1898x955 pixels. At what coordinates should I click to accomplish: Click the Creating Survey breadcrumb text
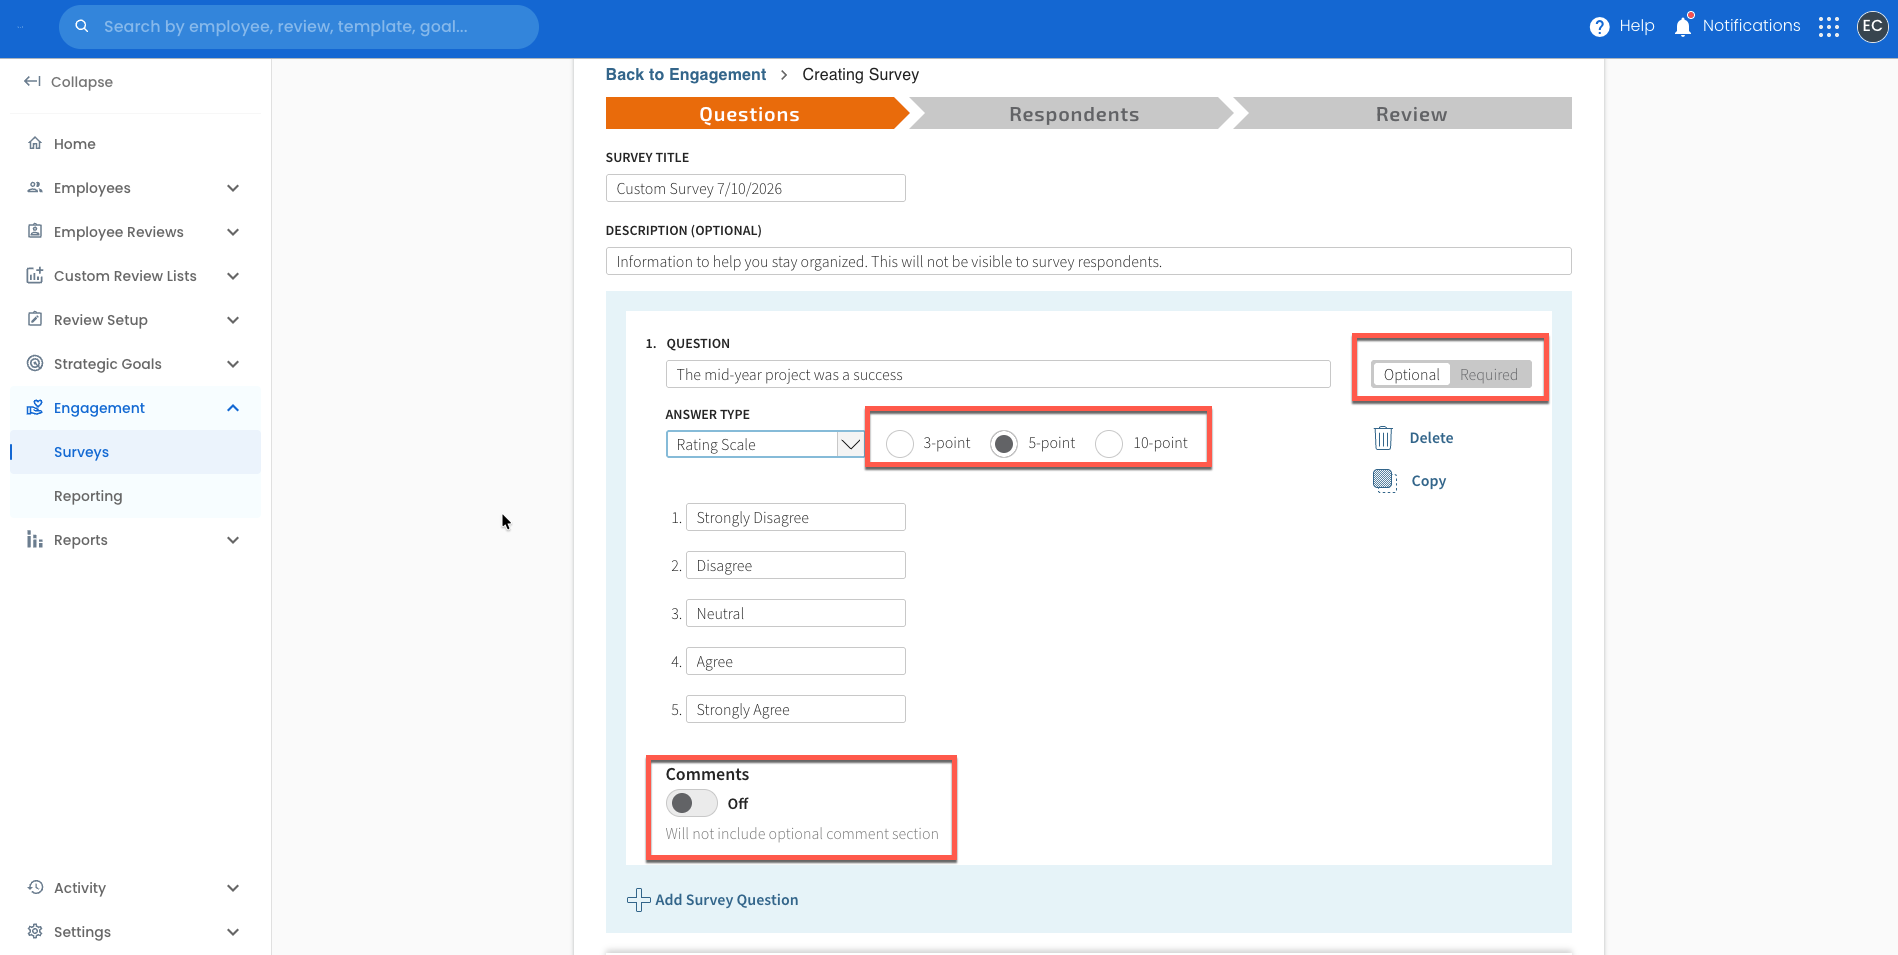tap(860, 74)
